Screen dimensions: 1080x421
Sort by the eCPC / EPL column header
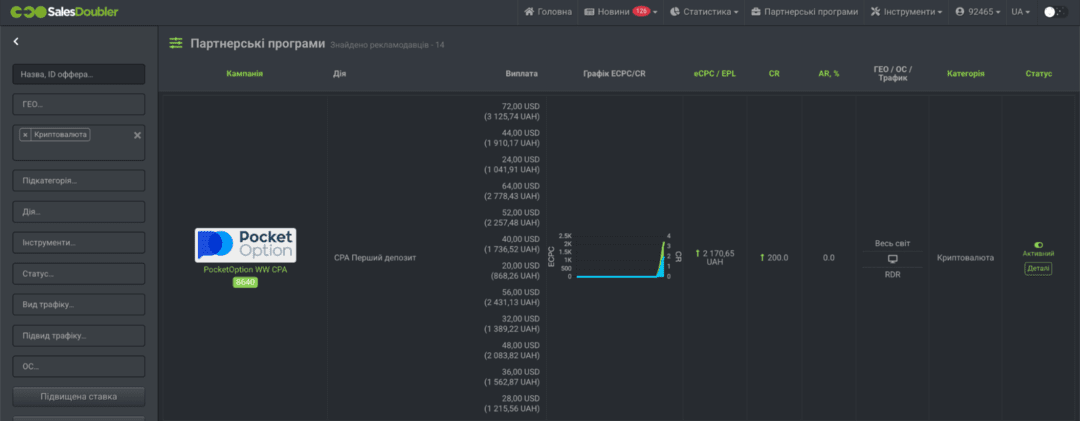(714, 74)
